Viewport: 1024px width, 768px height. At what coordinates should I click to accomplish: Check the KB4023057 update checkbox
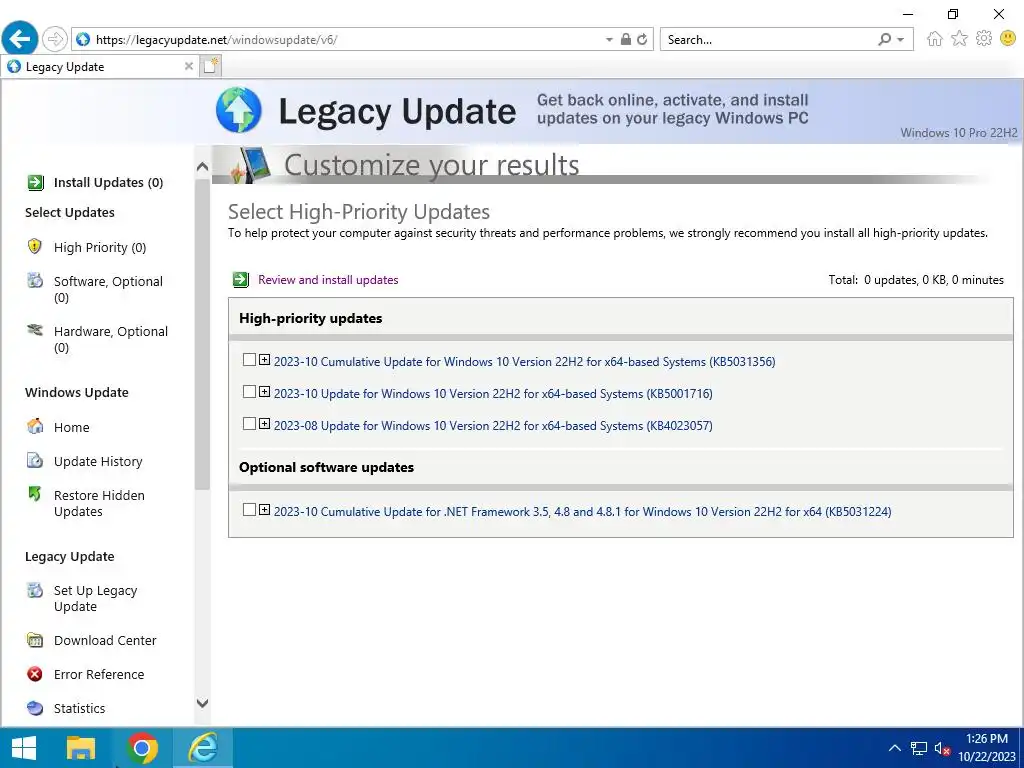pyautogui.click(x=249, y=424)
